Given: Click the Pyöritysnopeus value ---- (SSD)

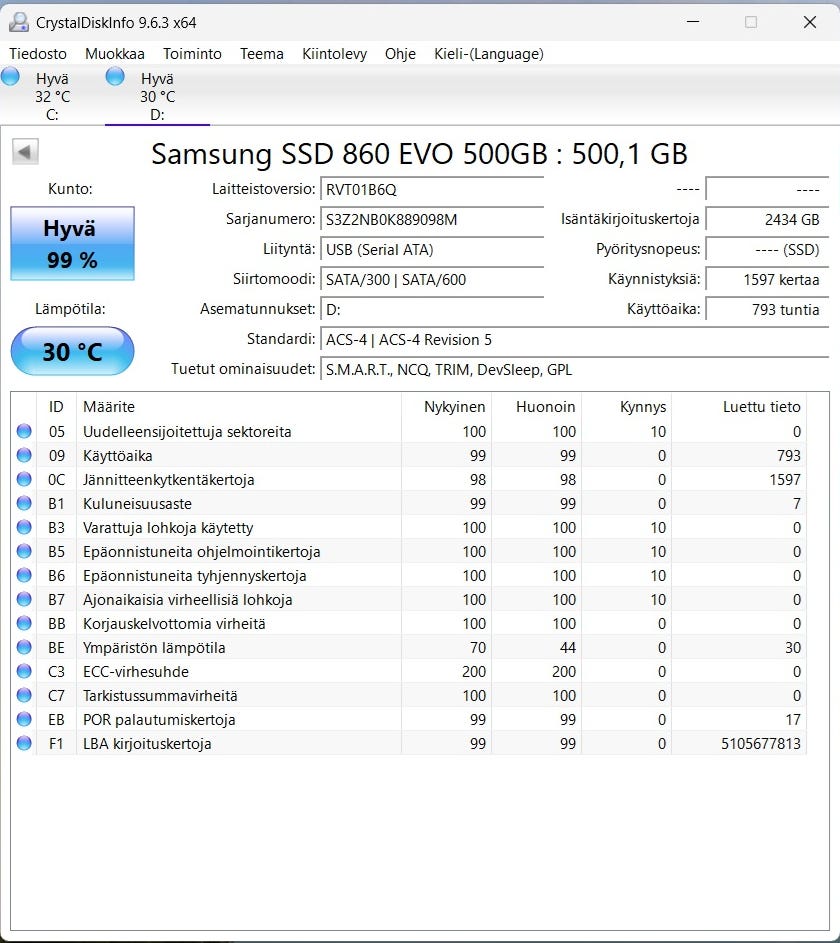Looking at the screenshot, I should [x=767, y=250].
